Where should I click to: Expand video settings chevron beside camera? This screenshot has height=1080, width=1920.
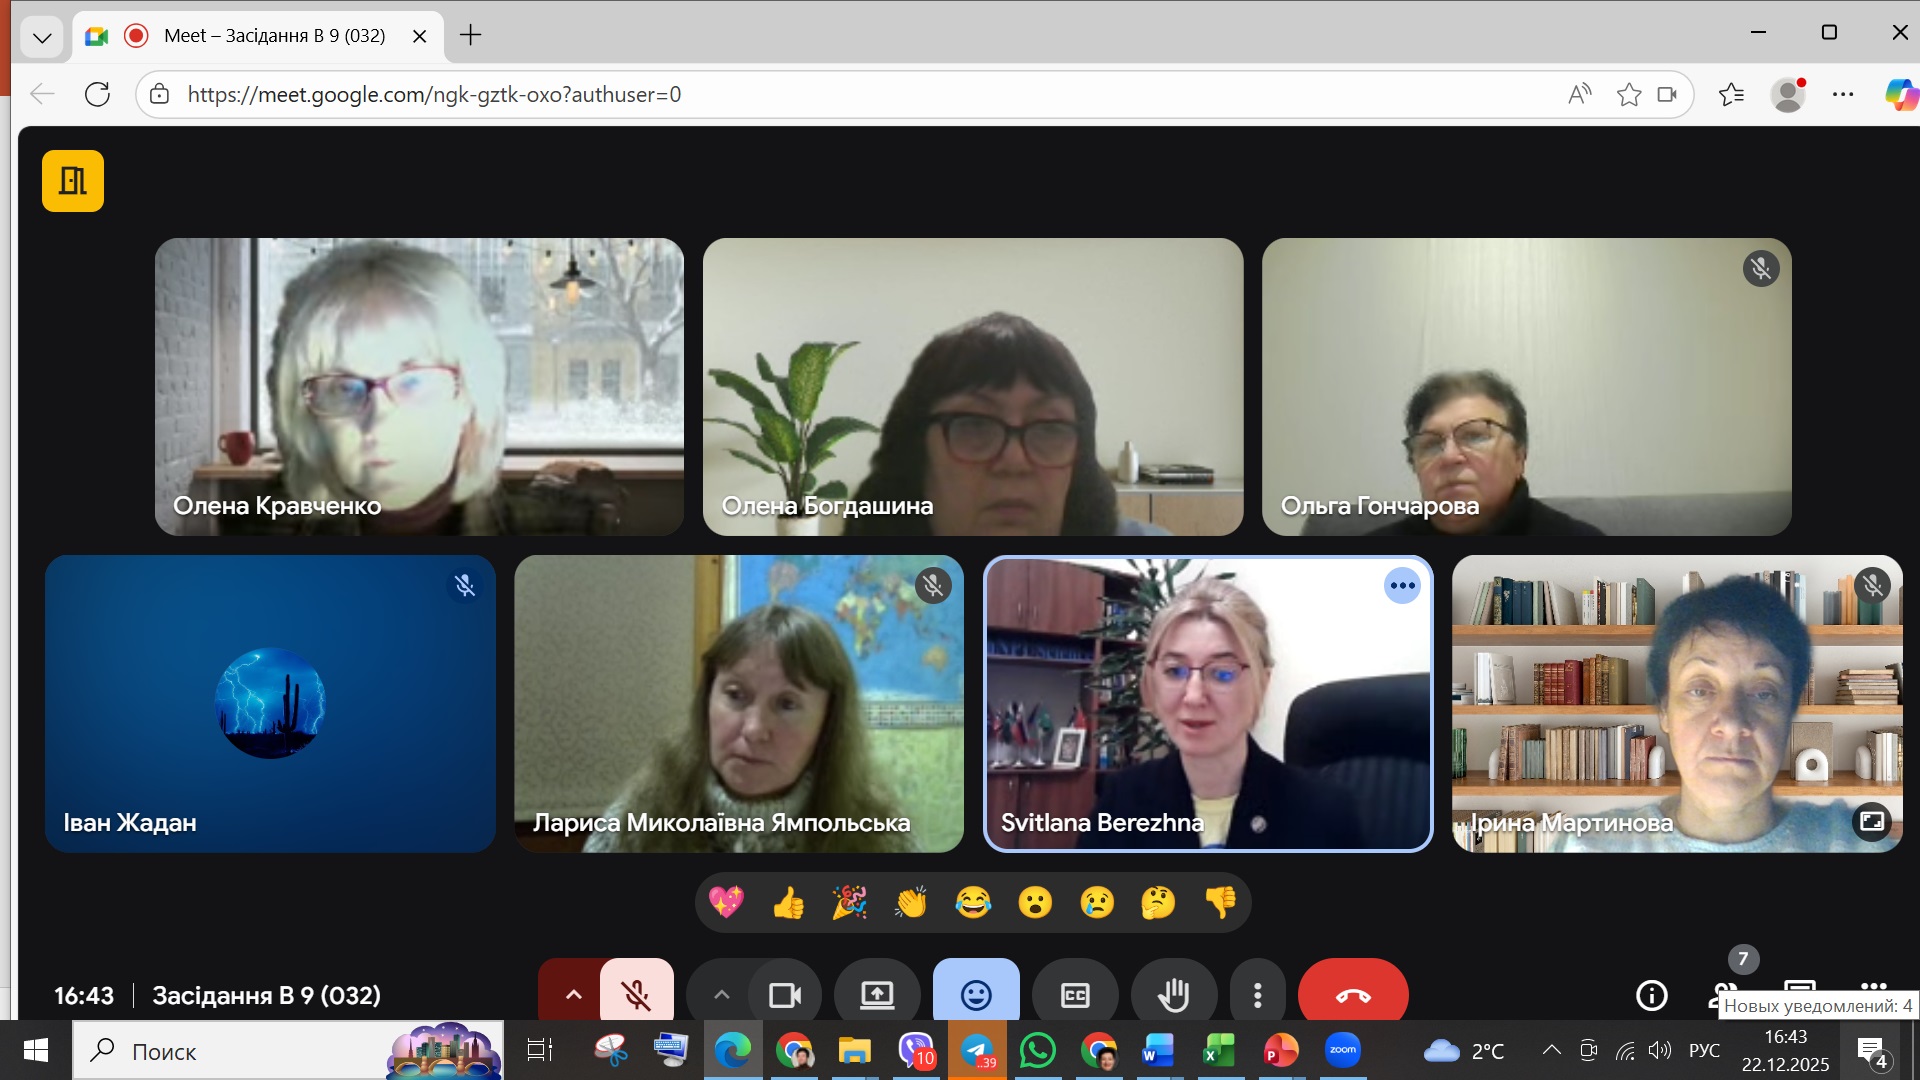[721, 994]
